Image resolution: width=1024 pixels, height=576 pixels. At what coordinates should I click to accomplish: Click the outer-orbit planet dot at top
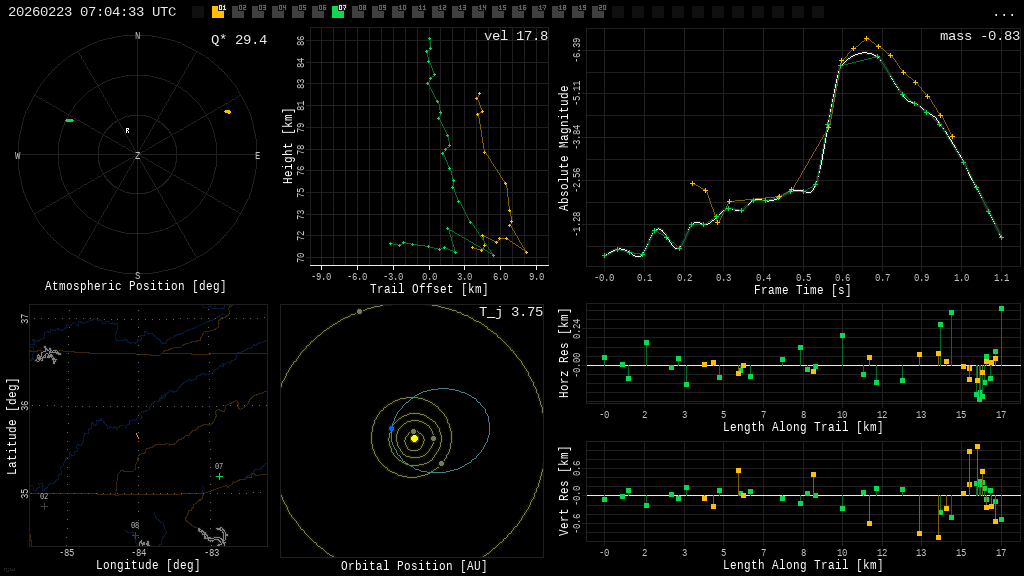tap(359, 312)
